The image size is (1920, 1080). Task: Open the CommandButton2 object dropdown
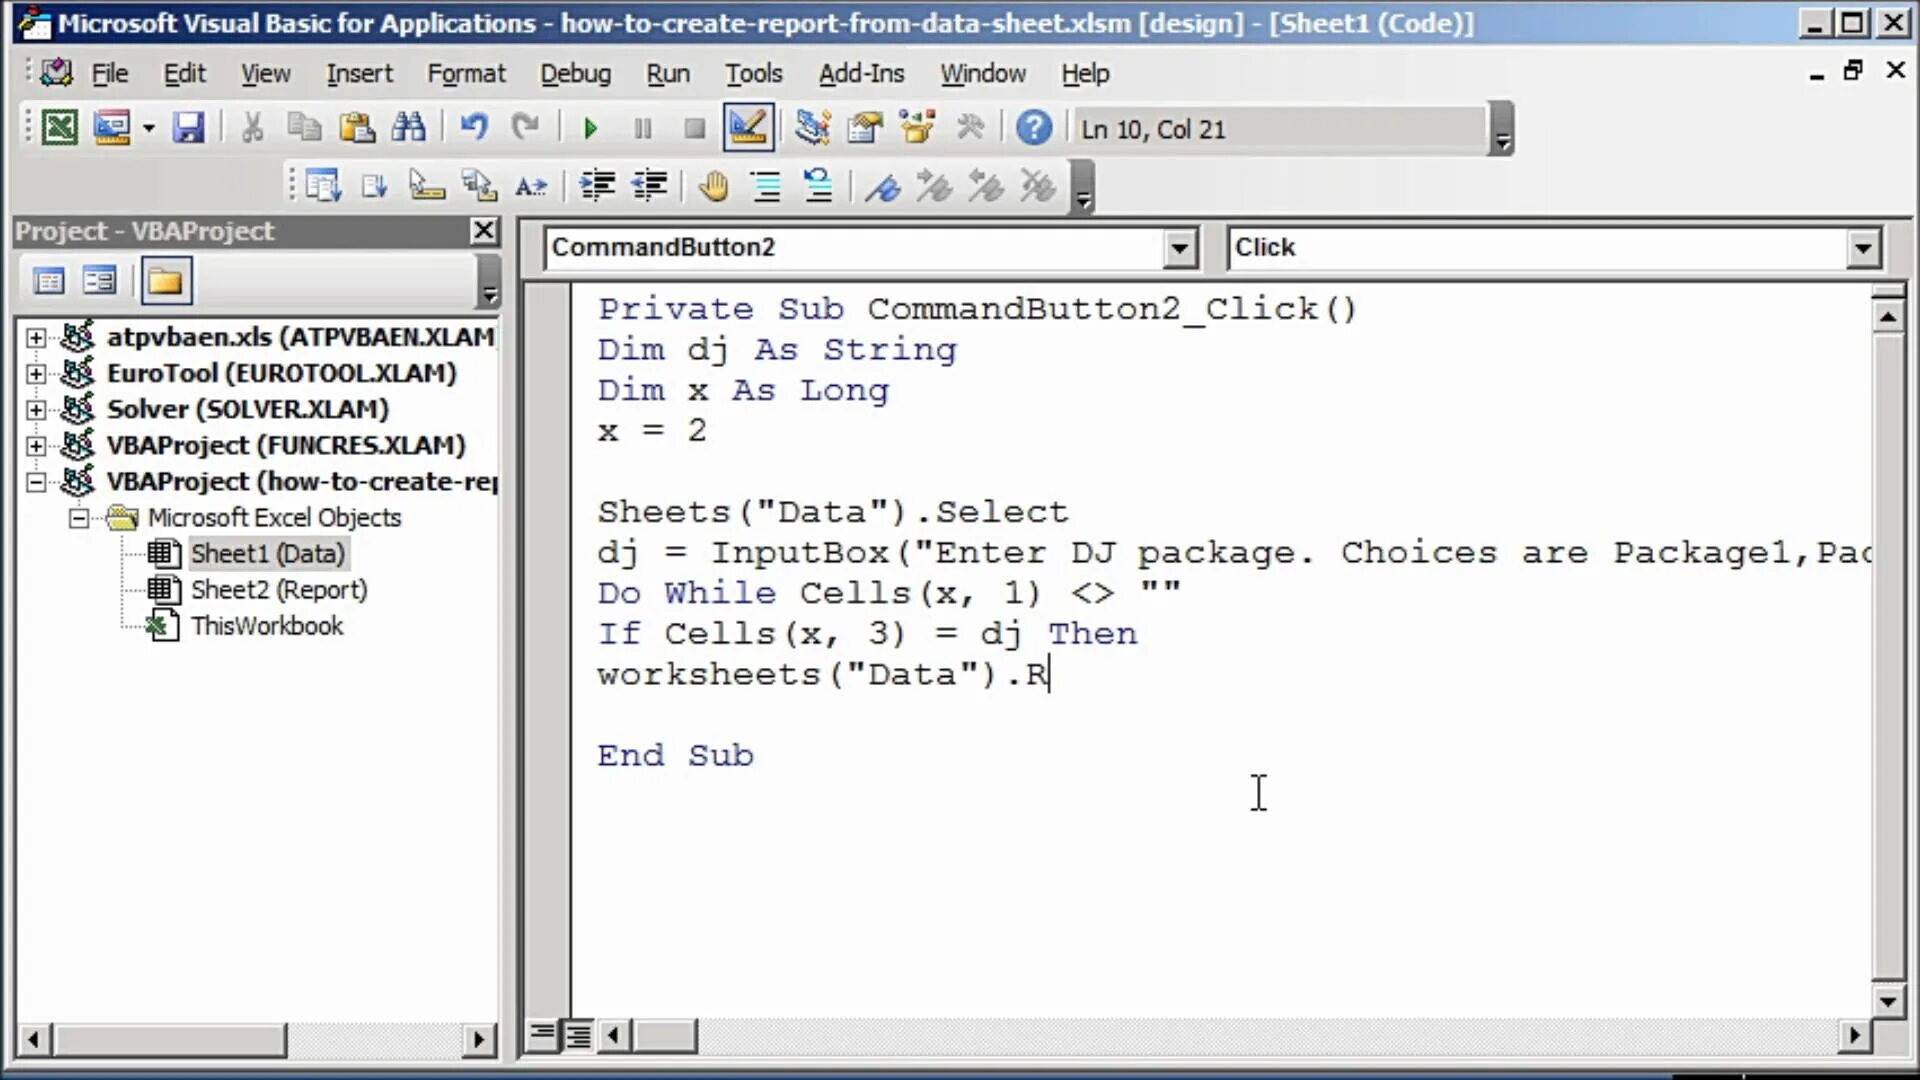click(x=1180, y=248)
